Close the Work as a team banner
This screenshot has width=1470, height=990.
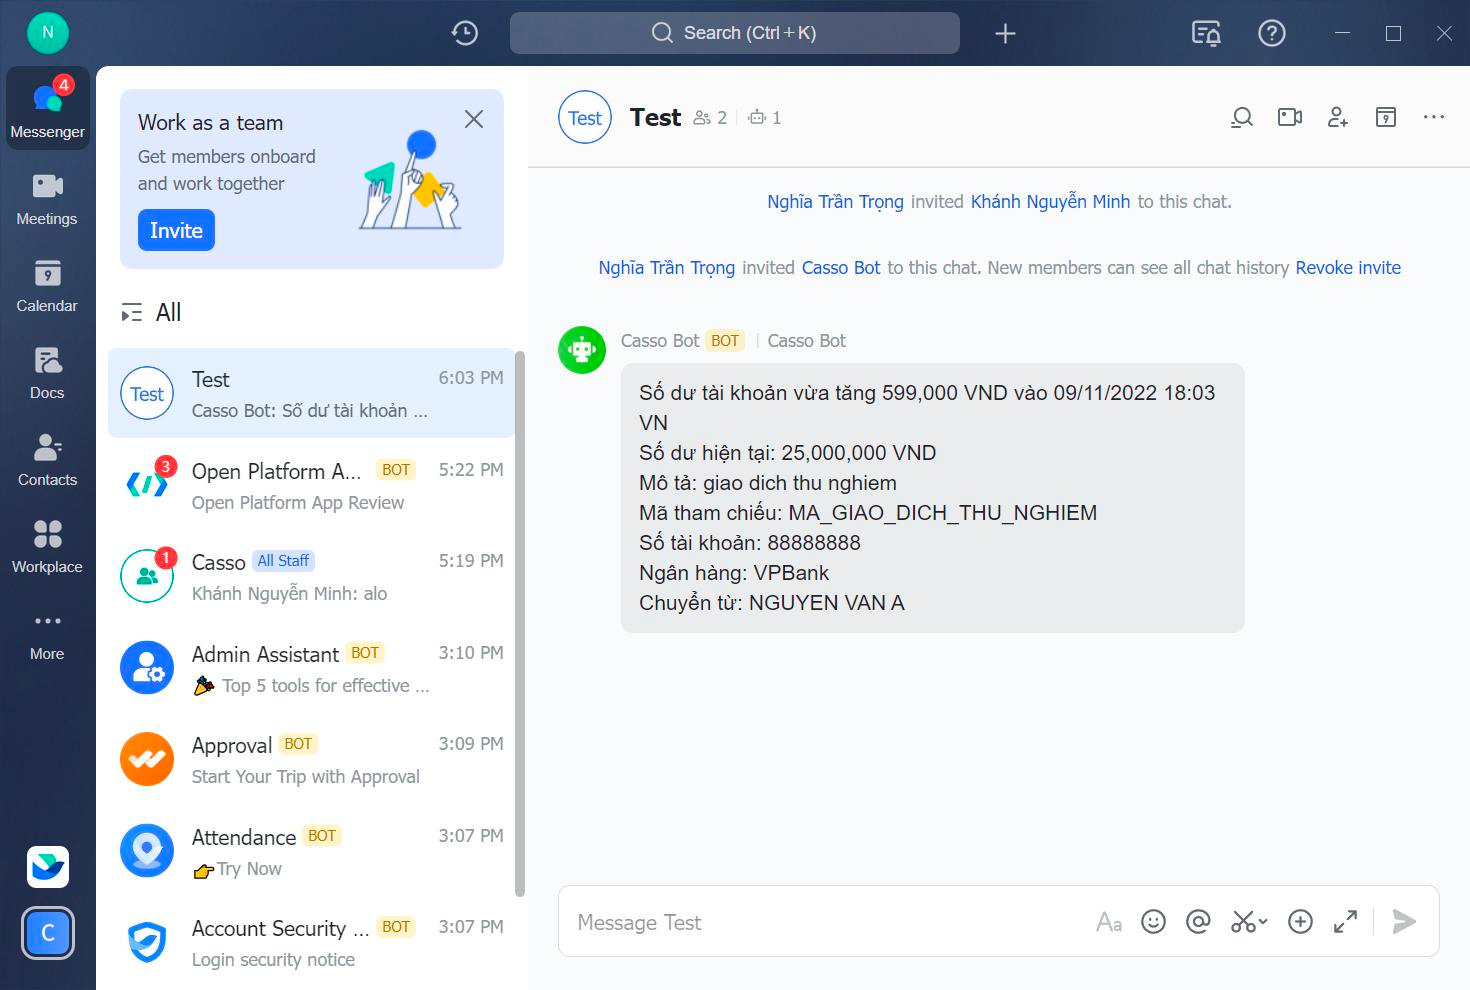point(474,119)
